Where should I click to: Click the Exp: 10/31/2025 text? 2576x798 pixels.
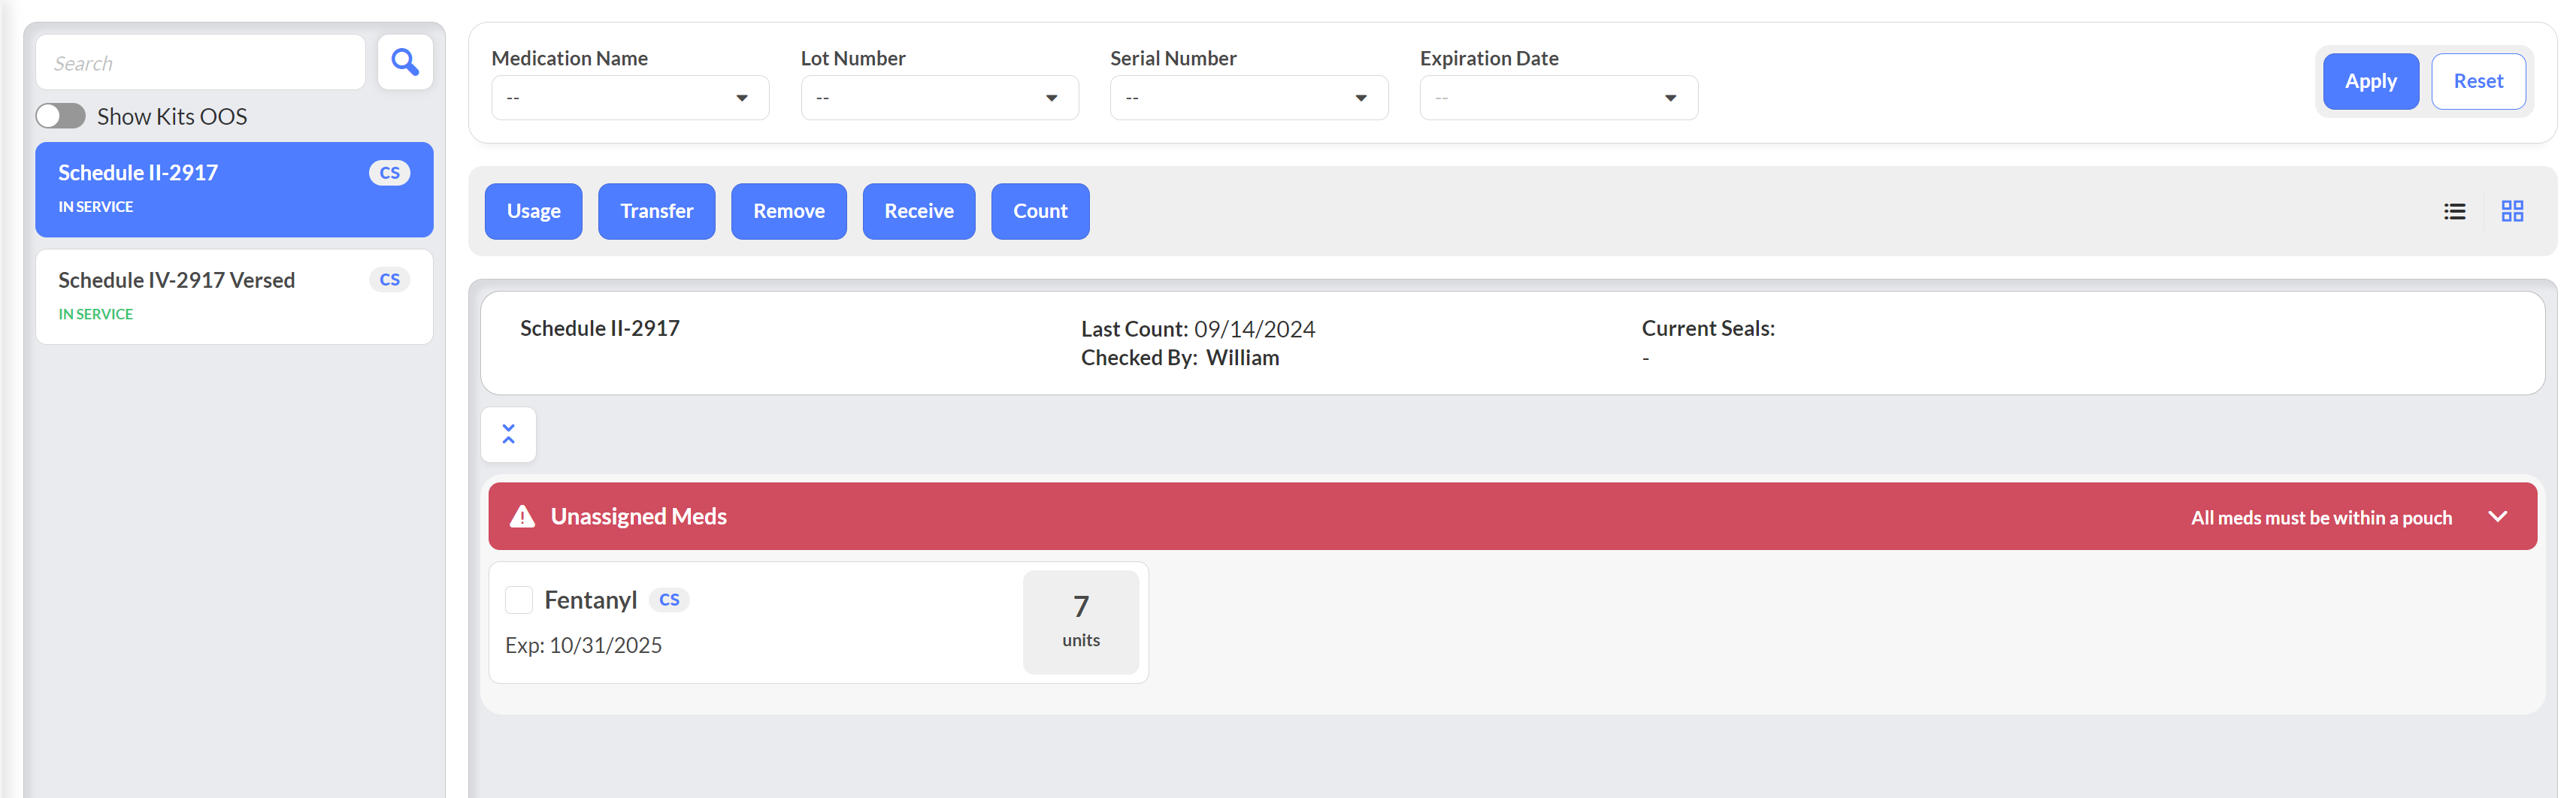point(583,645)
